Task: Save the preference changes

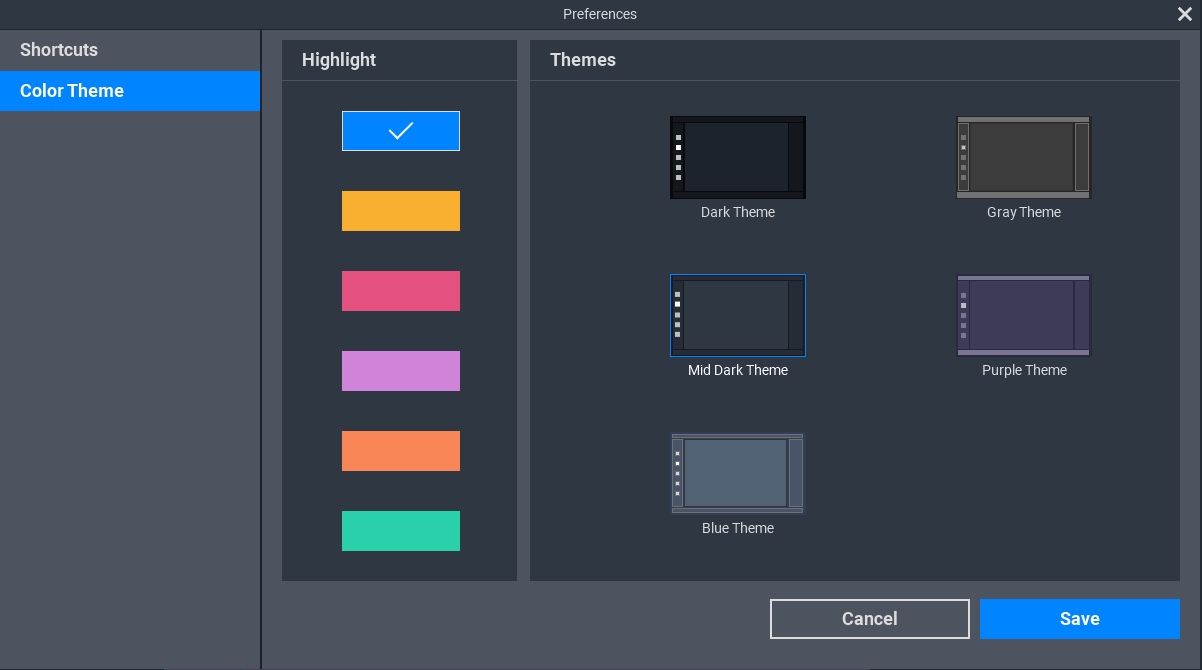Action: [x=1079, y=619]
